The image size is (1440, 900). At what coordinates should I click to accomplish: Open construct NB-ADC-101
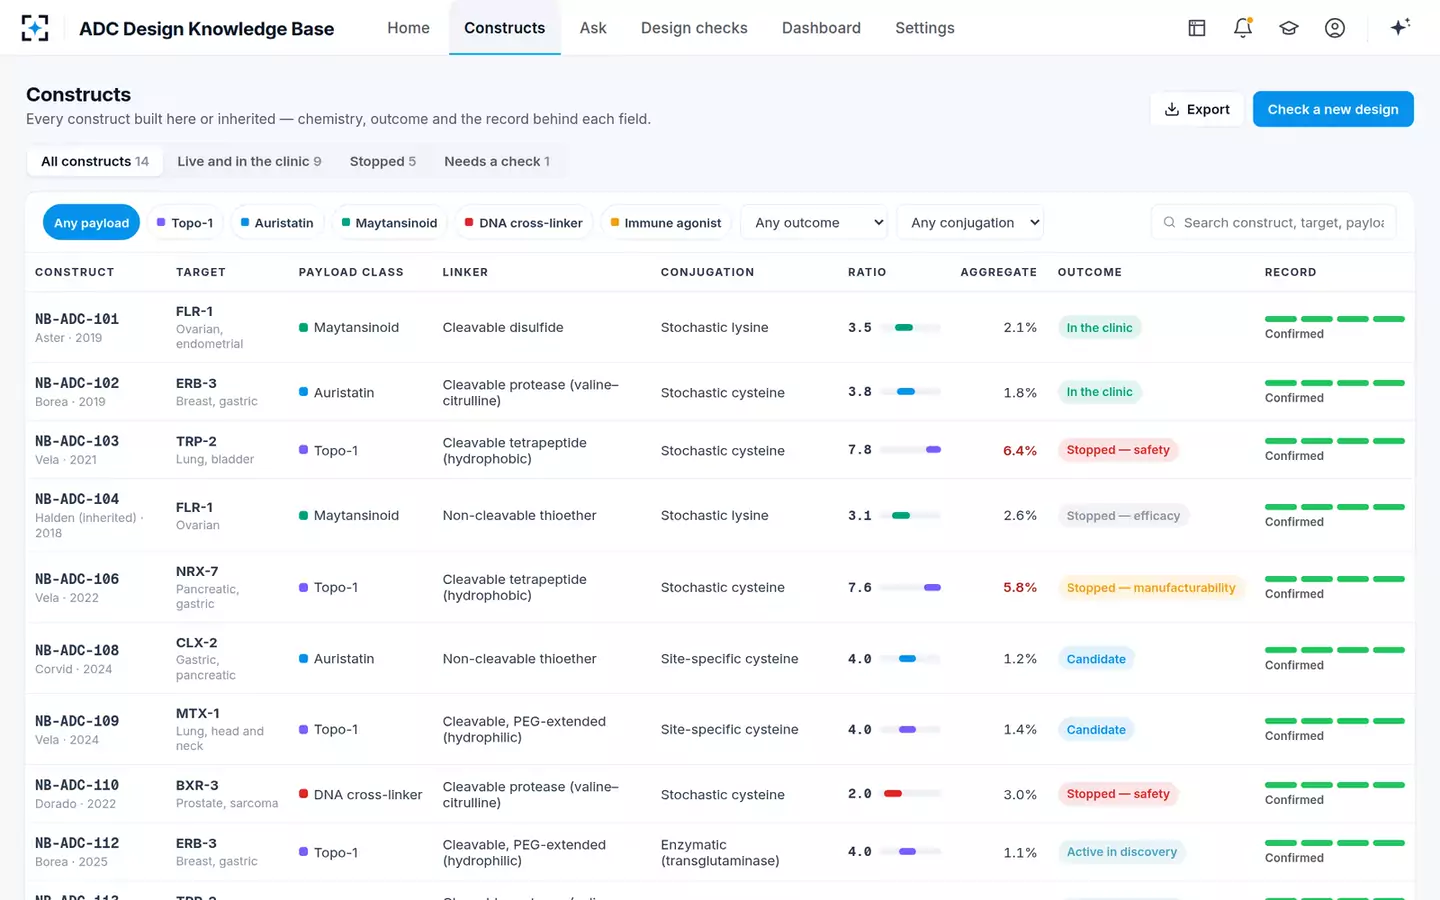tap(77, 319)
